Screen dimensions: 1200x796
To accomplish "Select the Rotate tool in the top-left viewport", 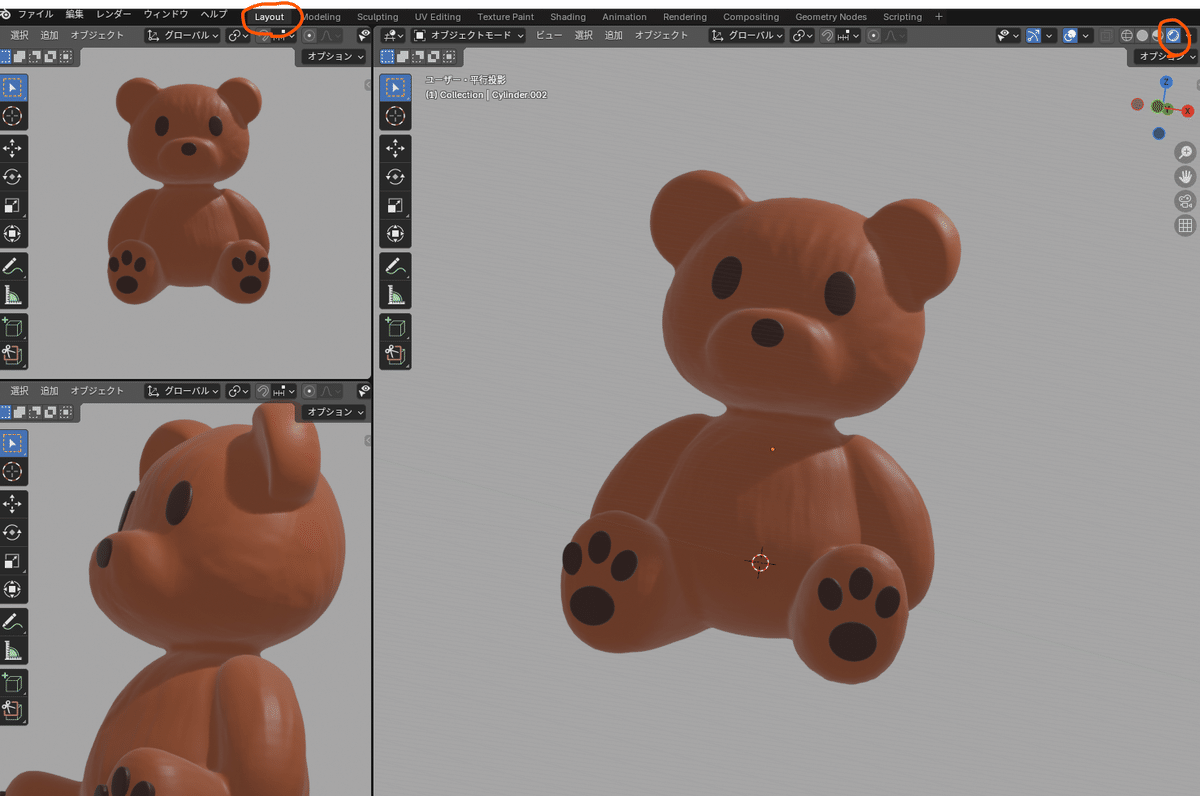I will [x=14, y=177].
